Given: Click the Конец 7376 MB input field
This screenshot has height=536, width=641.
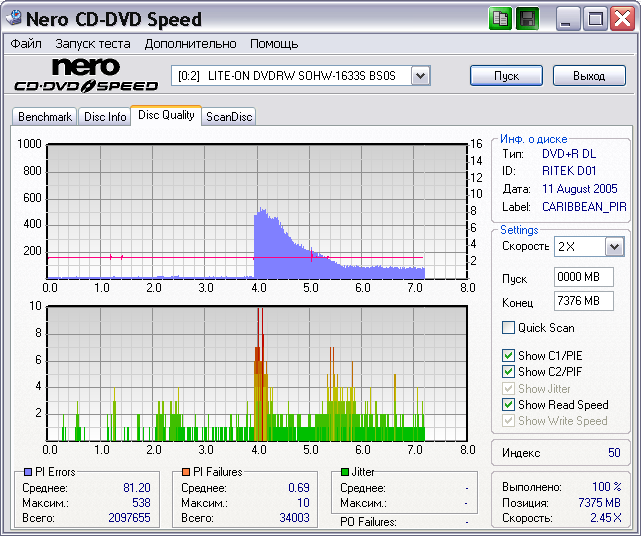Looking at the screenshot, I should pos(583,301).
